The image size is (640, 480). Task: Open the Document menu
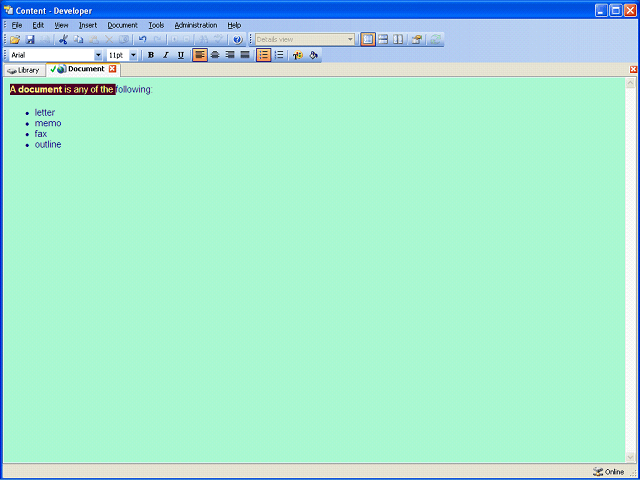[x=122, y=25]
